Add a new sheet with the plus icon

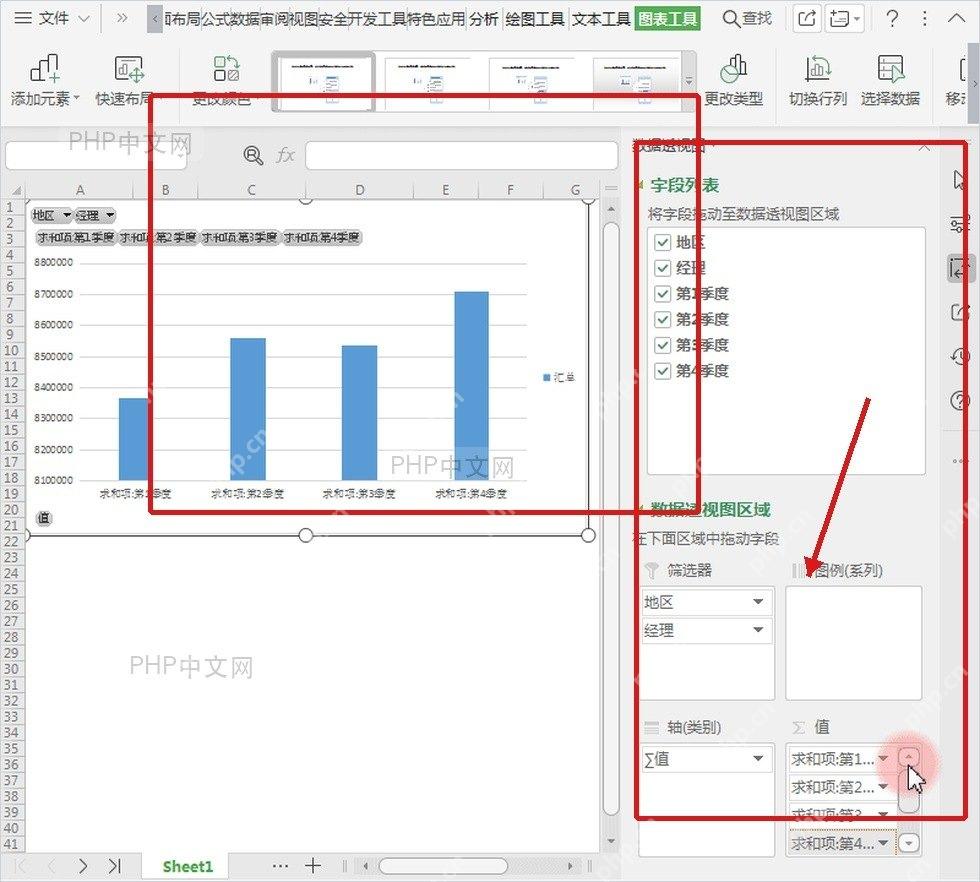click(312, 866)
